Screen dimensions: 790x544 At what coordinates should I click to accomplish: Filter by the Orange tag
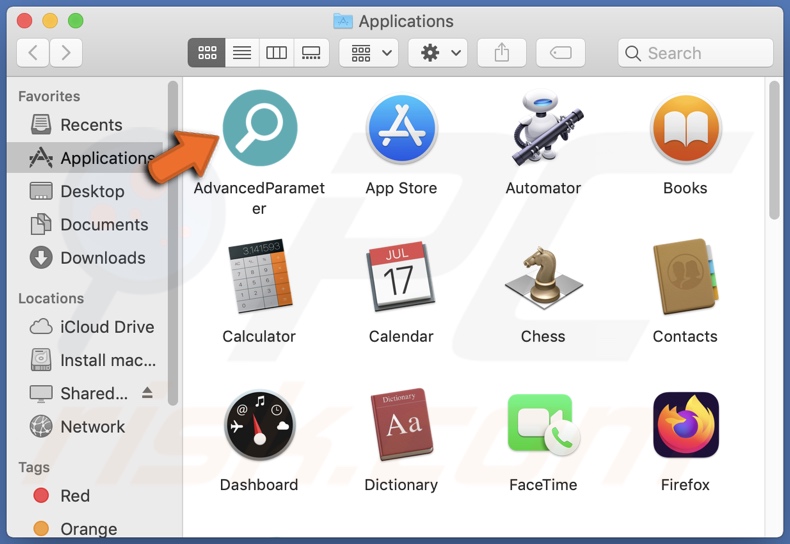tap(86, 528)
